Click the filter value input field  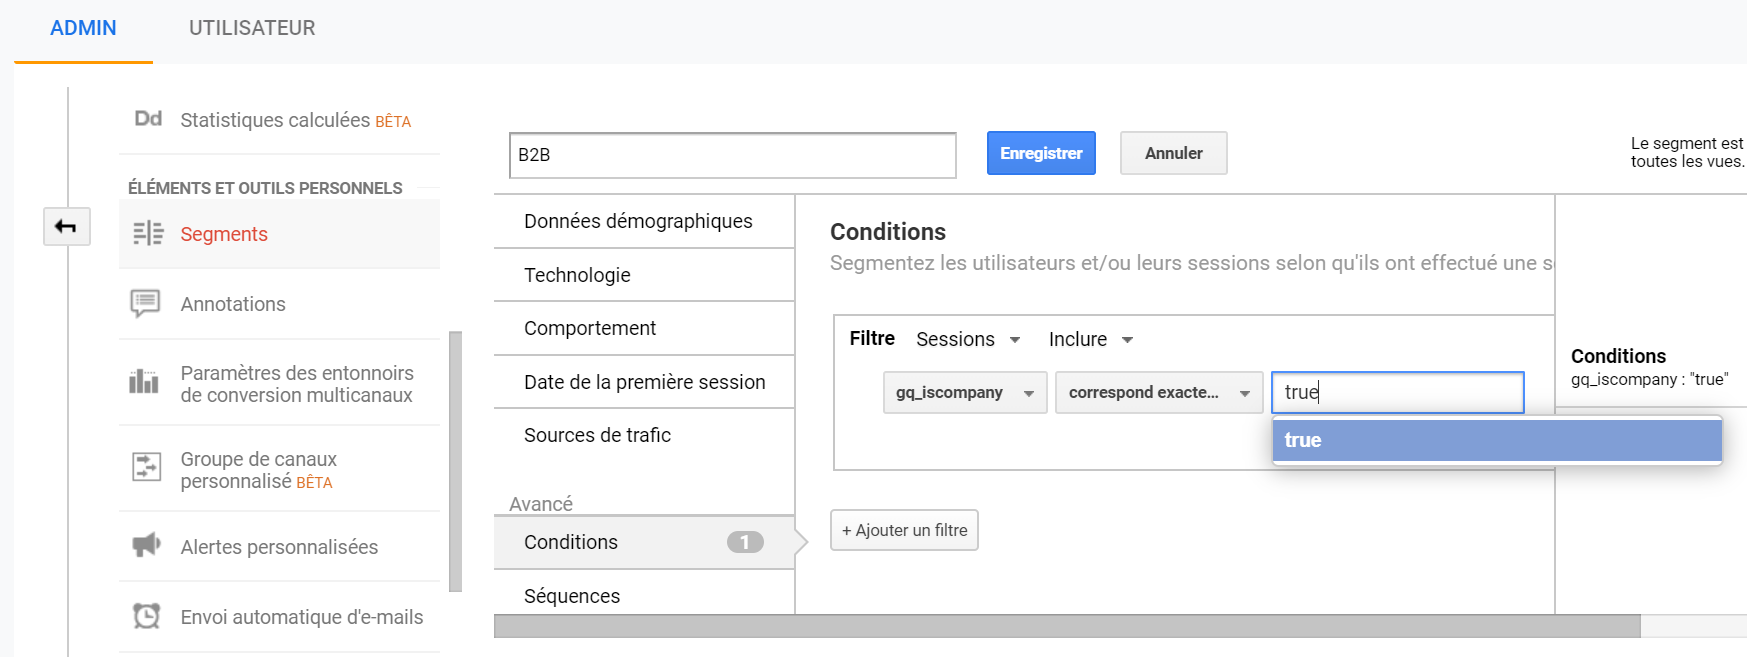tap(1398, 392)
